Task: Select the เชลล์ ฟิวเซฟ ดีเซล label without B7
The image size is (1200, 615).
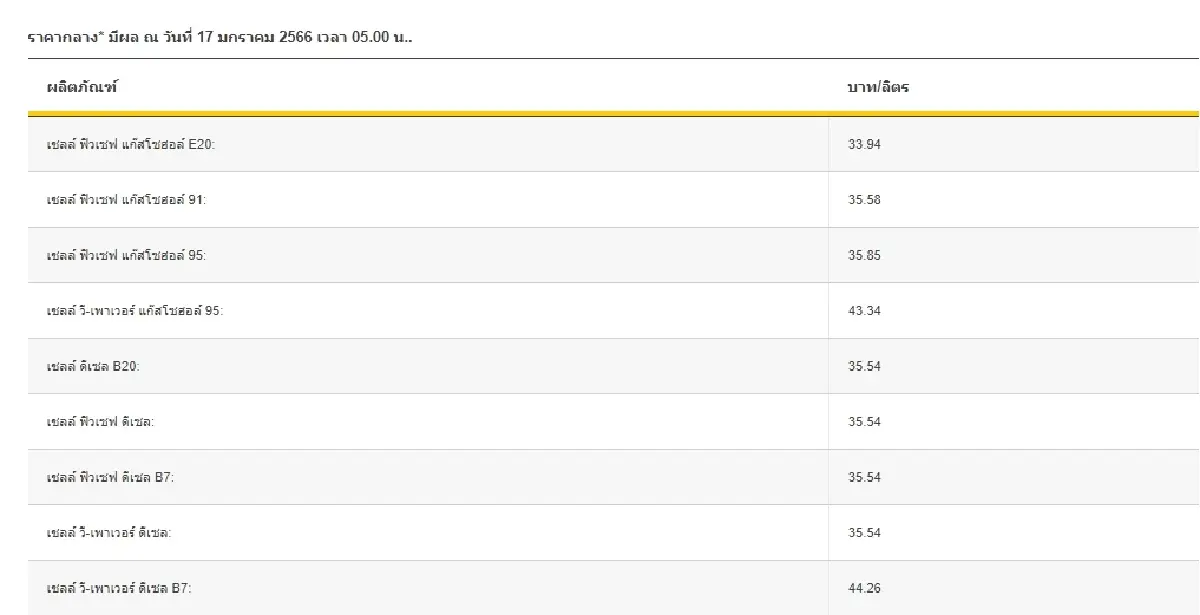Action: tap(100, 422)
